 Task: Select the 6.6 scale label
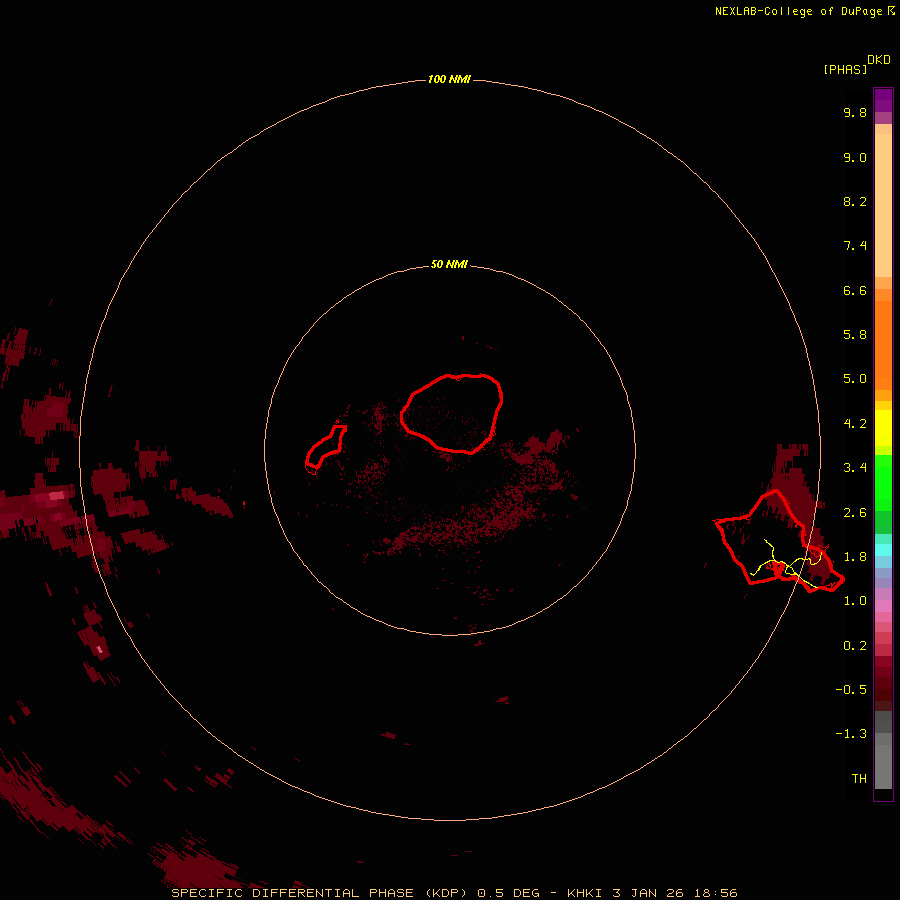(x=855, y=290)
